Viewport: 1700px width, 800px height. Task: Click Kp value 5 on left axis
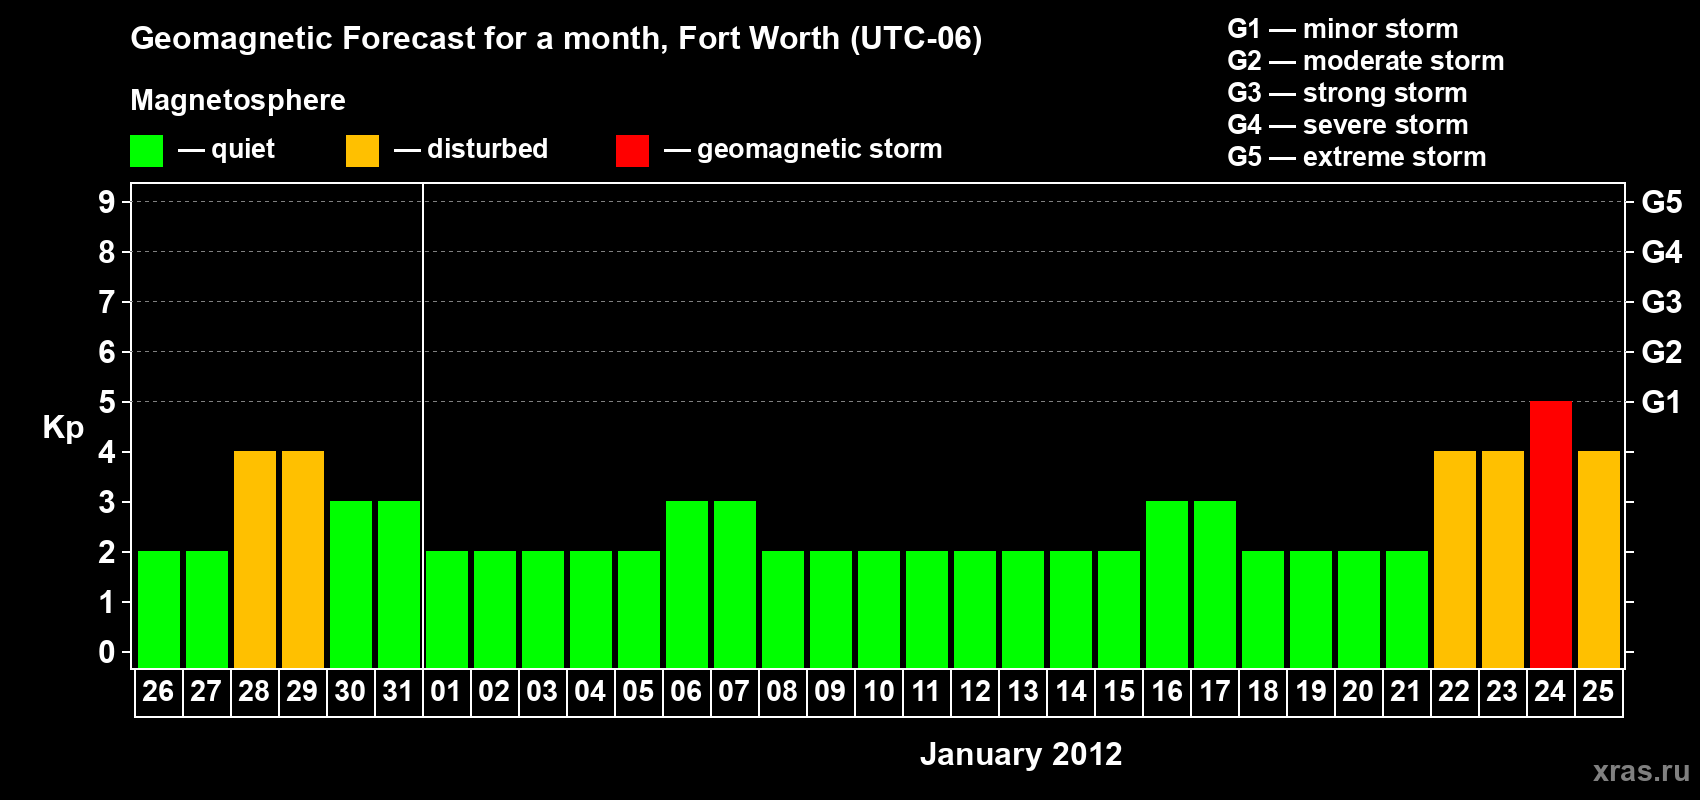pos(107,402)
